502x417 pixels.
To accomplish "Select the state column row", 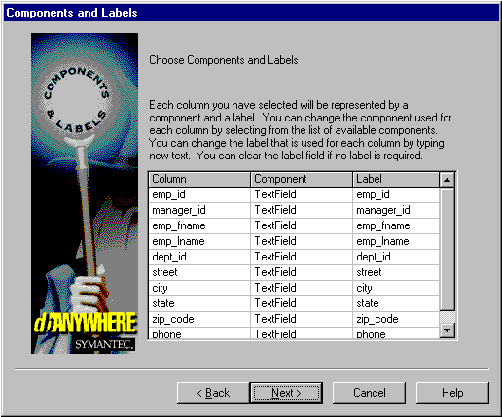I will click(199, 303).
